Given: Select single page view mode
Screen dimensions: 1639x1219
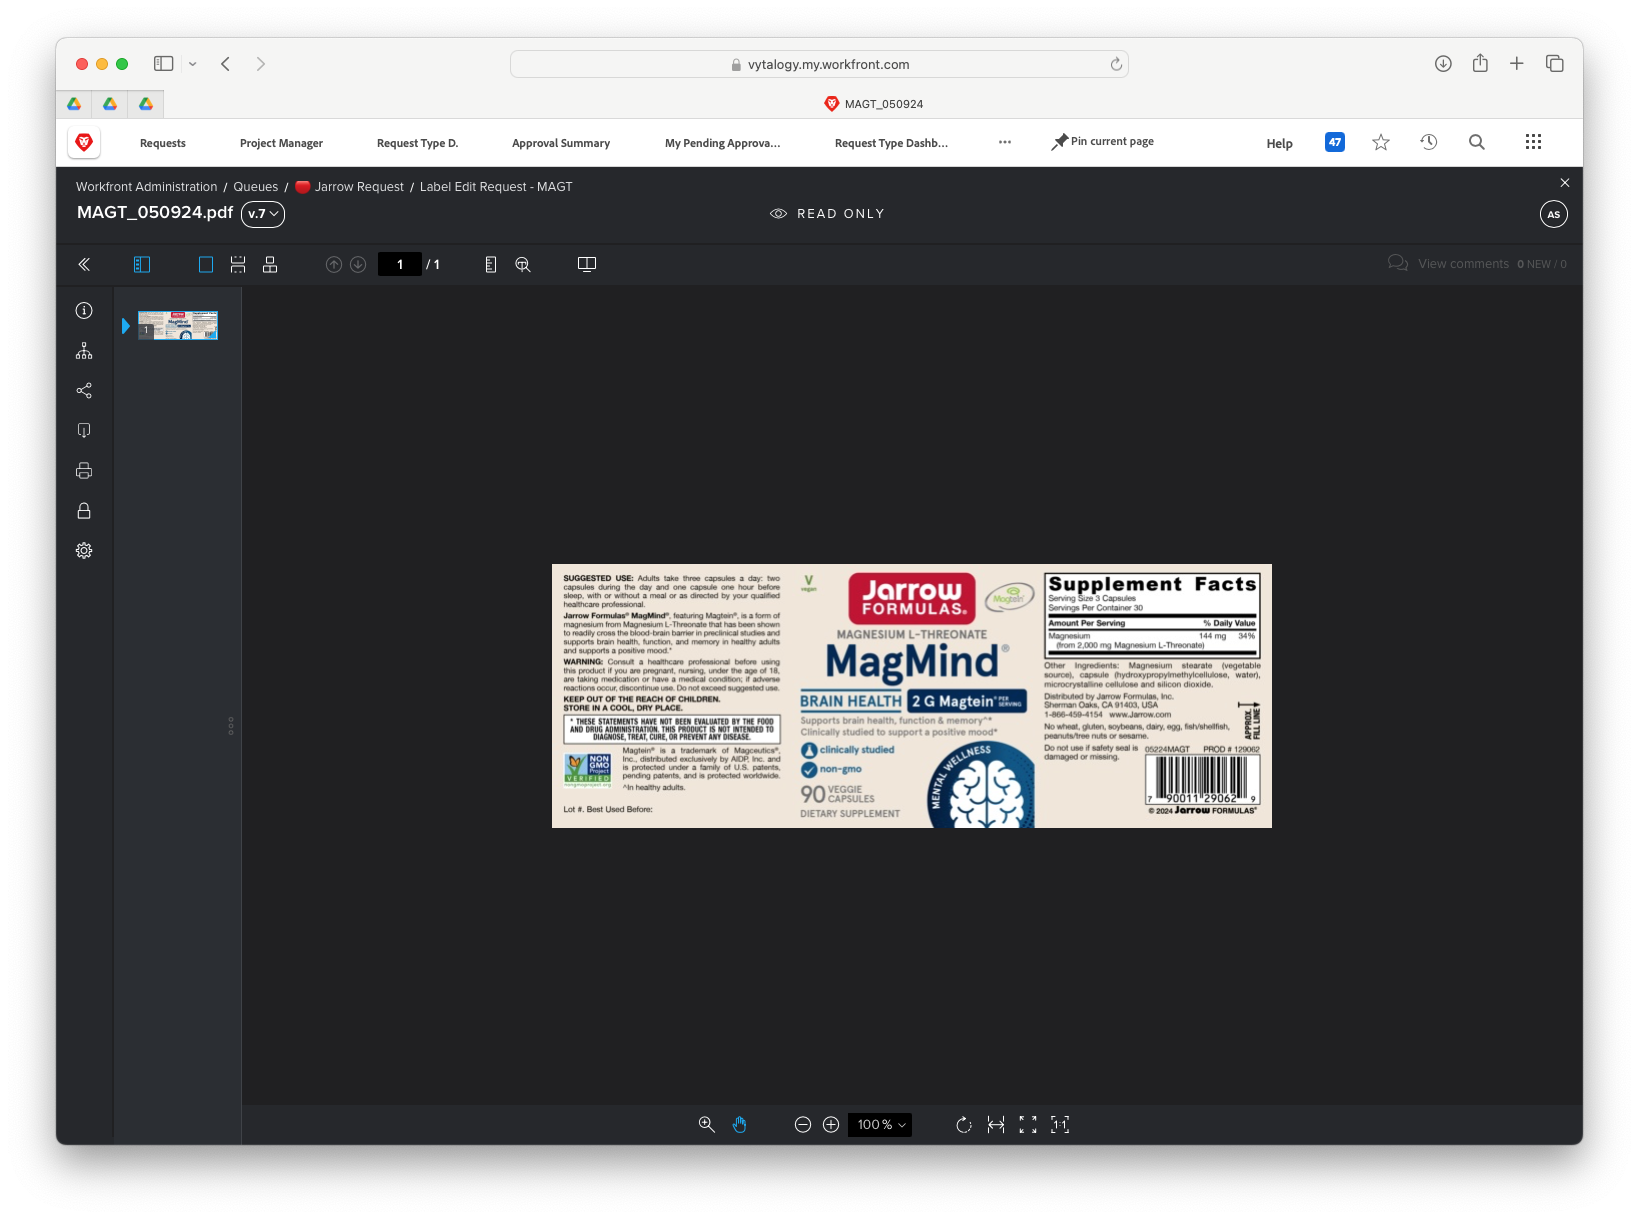Looking at the screenshot, I should [x=206, y=264].
